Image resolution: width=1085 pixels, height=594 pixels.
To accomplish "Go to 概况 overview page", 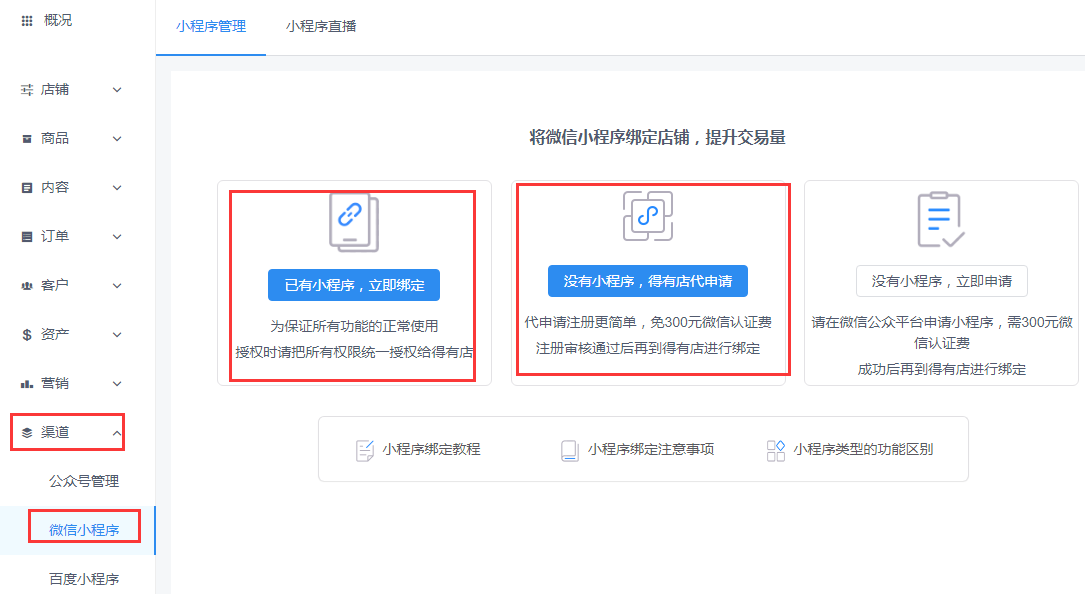I will (x=58, y=21).
